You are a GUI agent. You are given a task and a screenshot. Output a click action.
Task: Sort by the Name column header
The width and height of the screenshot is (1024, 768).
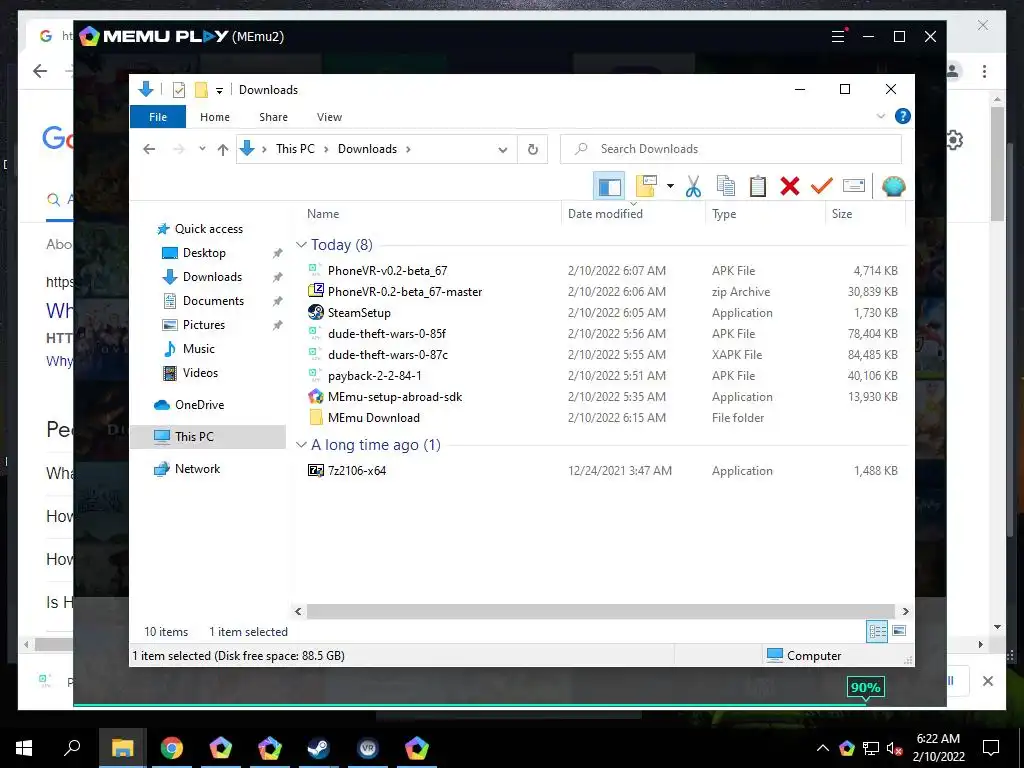[323, 214]
